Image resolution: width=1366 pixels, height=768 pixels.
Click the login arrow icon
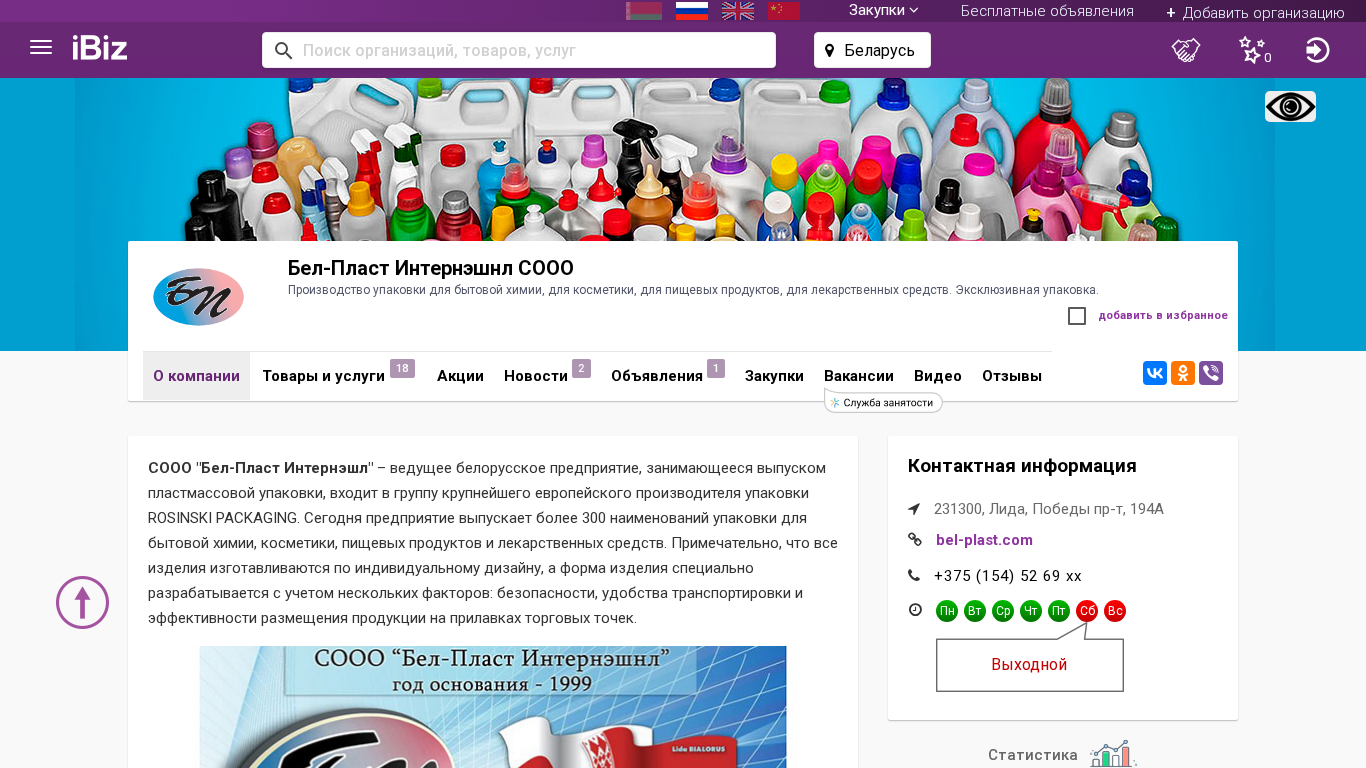[1318, 50]
